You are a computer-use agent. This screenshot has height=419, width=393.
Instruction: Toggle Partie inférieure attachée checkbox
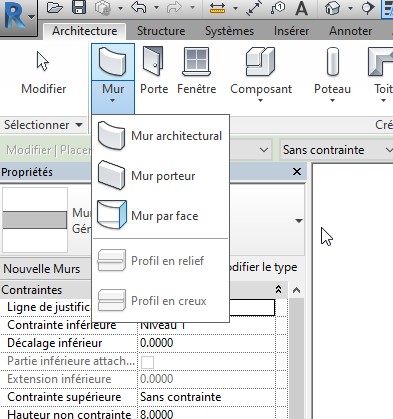(x=147, y=362)
